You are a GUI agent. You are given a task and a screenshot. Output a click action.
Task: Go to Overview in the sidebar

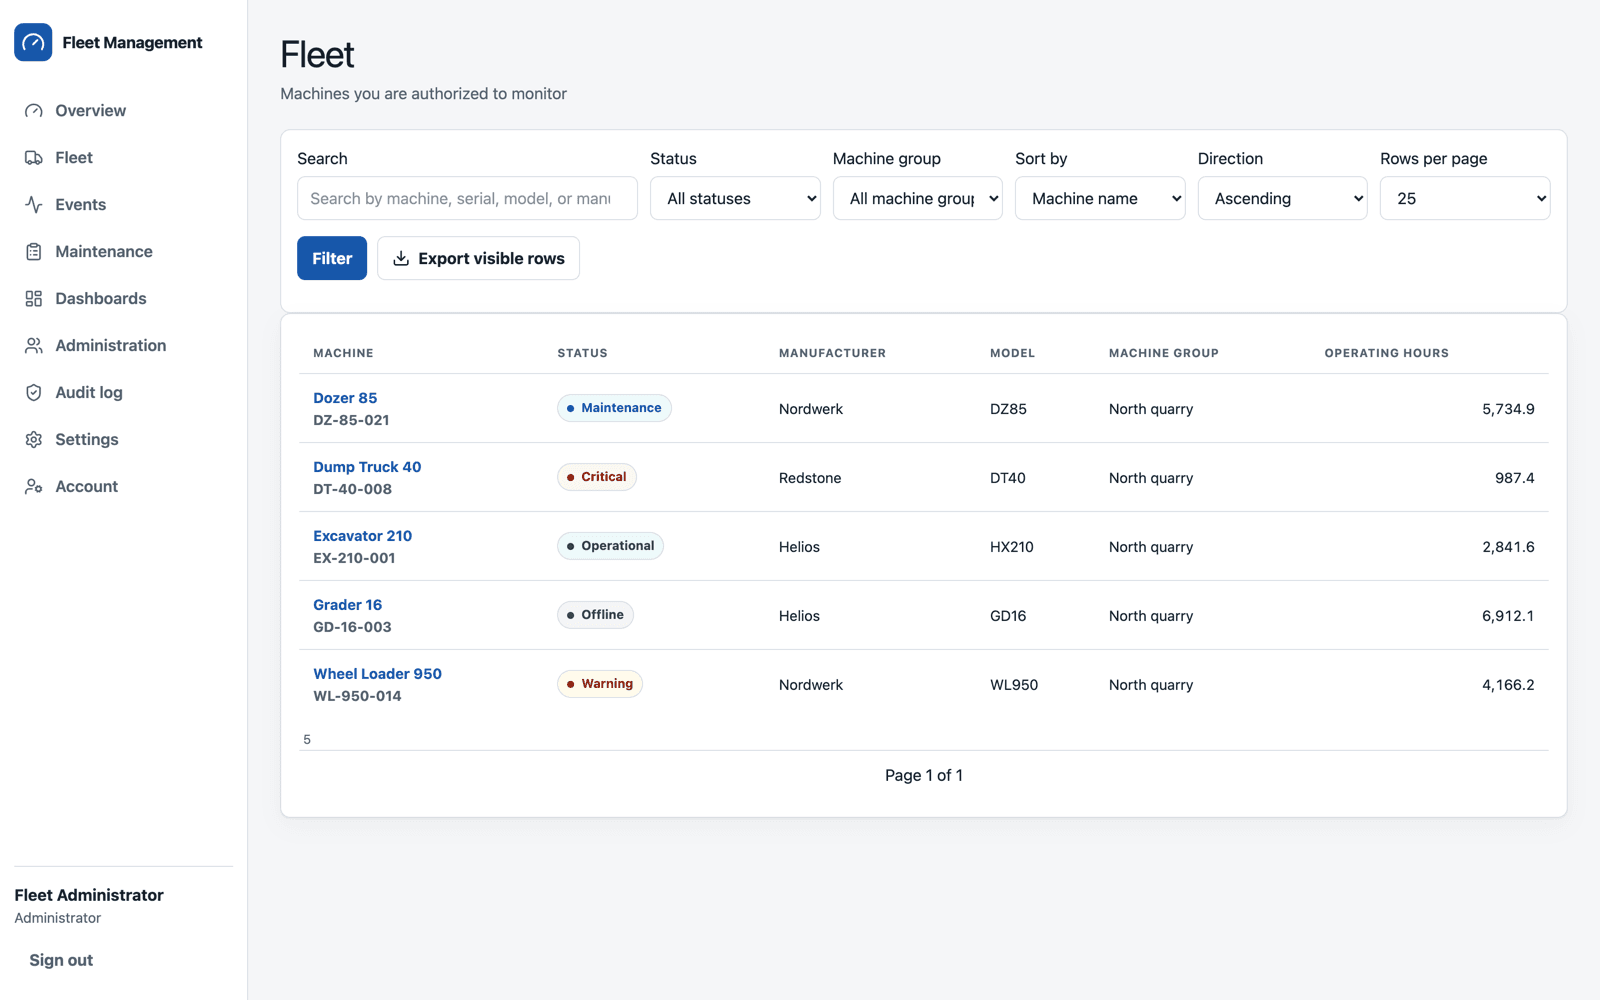[x=124, y=111]
